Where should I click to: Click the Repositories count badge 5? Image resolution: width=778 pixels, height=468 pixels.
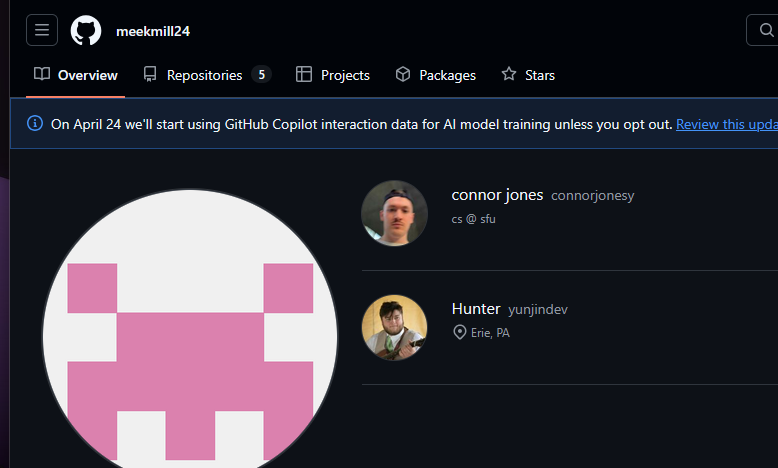pos(261,74)
